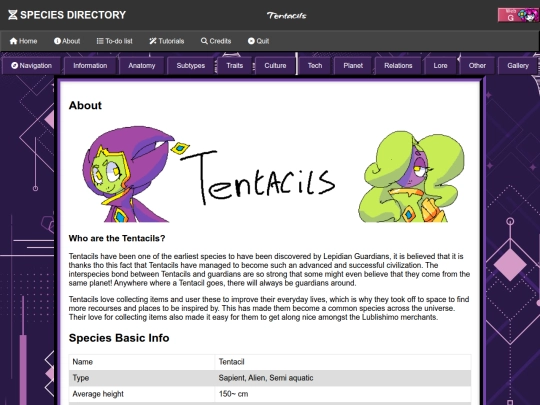Click the Navigation compass icon
This screenshot has width=540, height=405.
pos(14,65)
